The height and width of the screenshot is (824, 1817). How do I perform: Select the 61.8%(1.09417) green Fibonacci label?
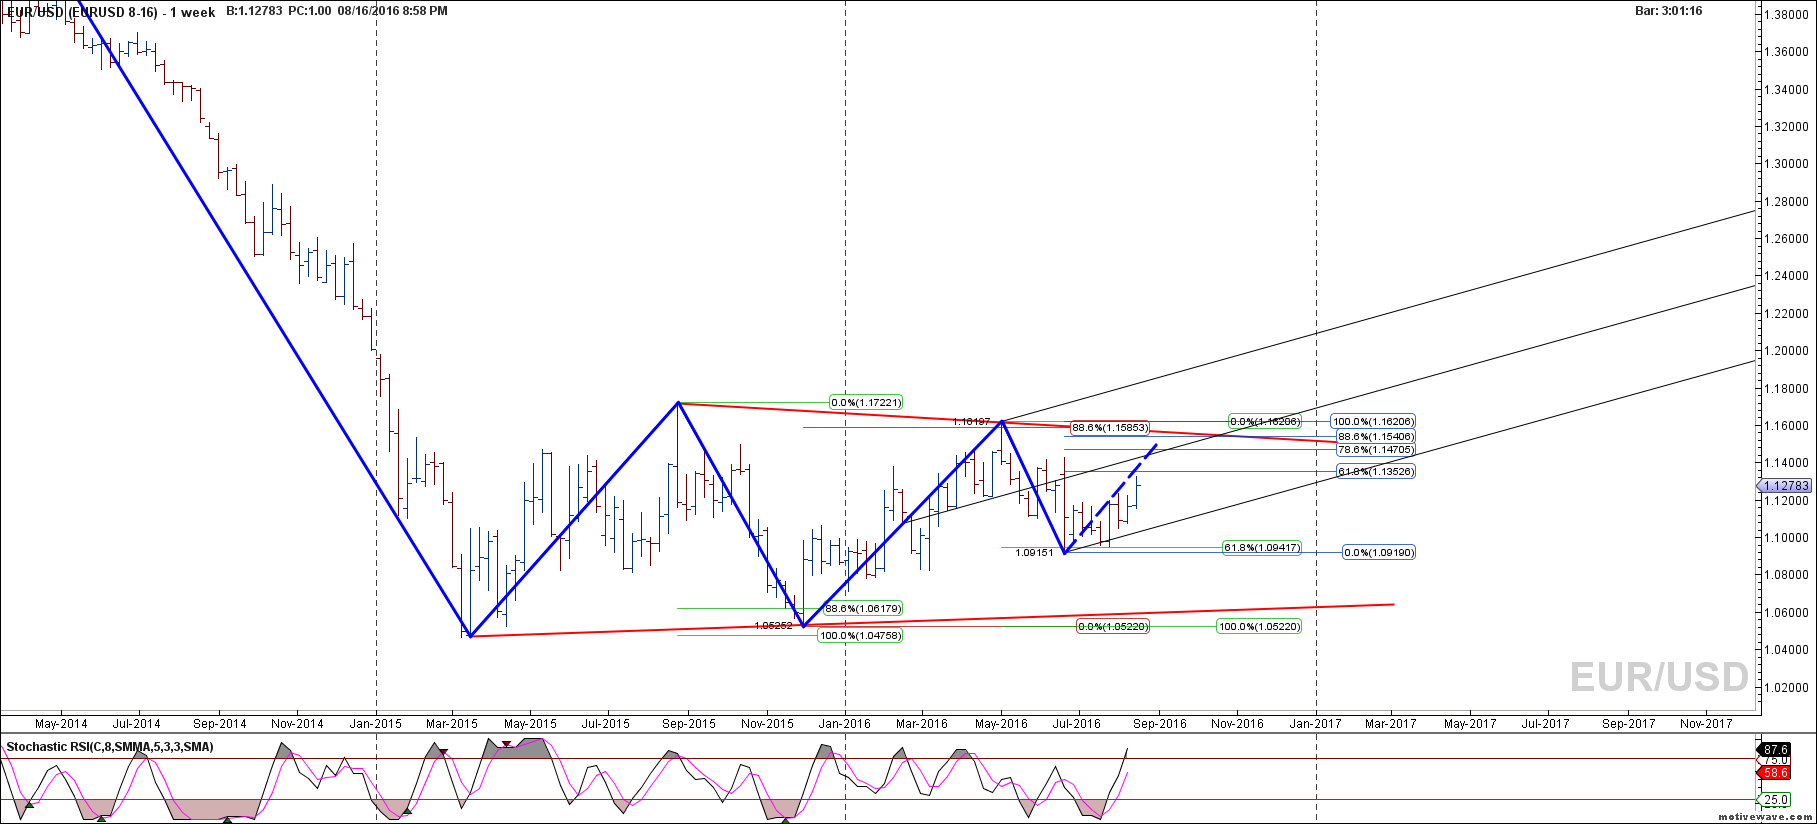point(1262,547)
